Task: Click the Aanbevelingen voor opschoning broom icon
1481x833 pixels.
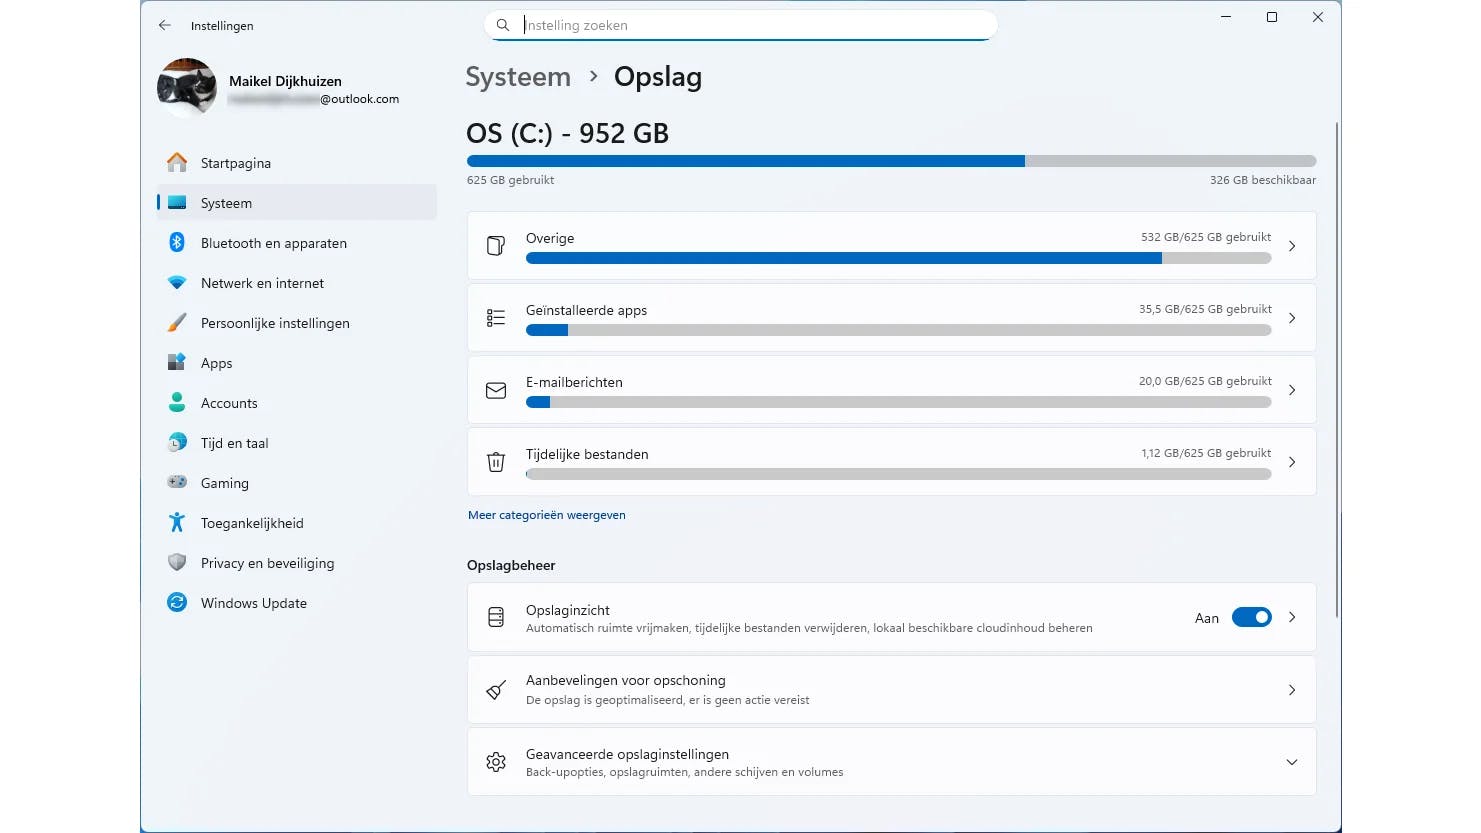Action: (x=496, y=690)
